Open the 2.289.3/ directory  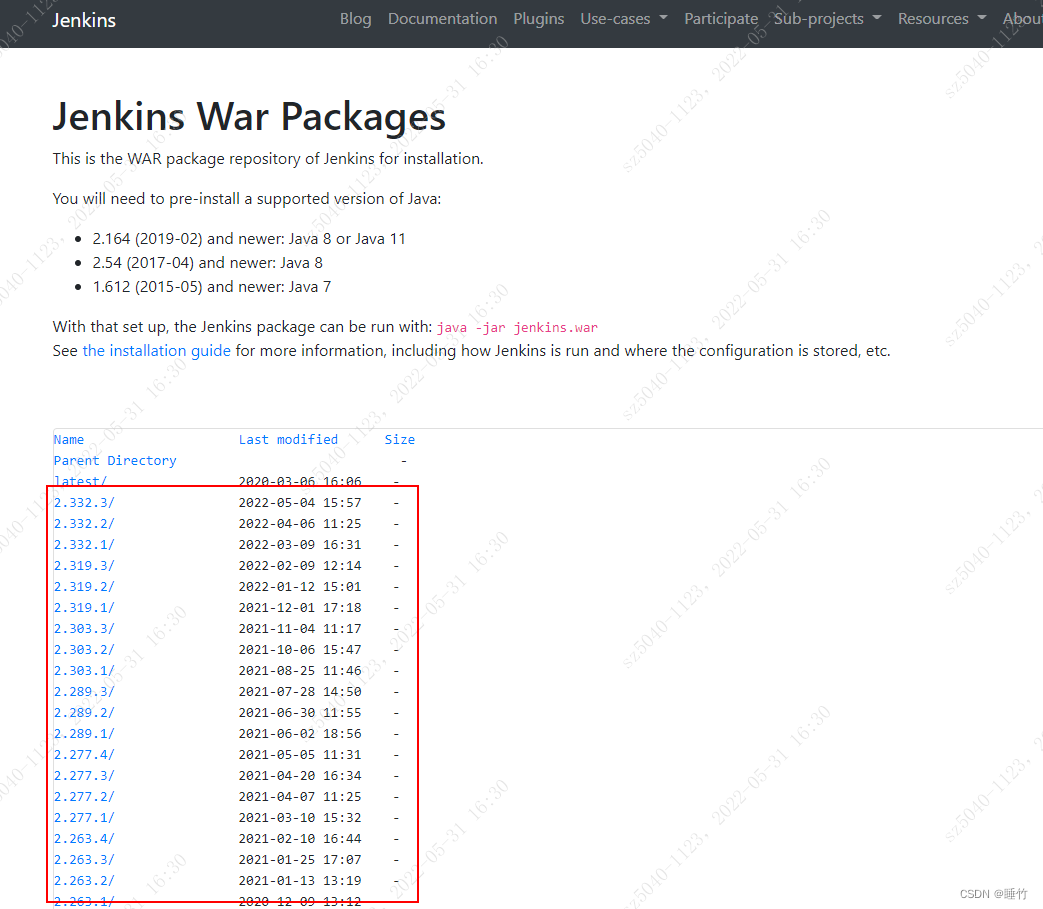point(84,692)
